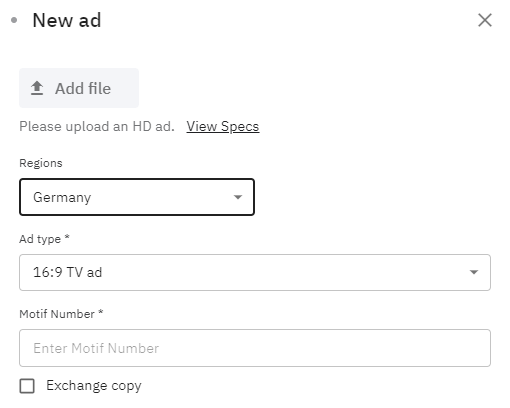
Task: Click the selected 16:9 TV ad value
Action: [67, 272]
